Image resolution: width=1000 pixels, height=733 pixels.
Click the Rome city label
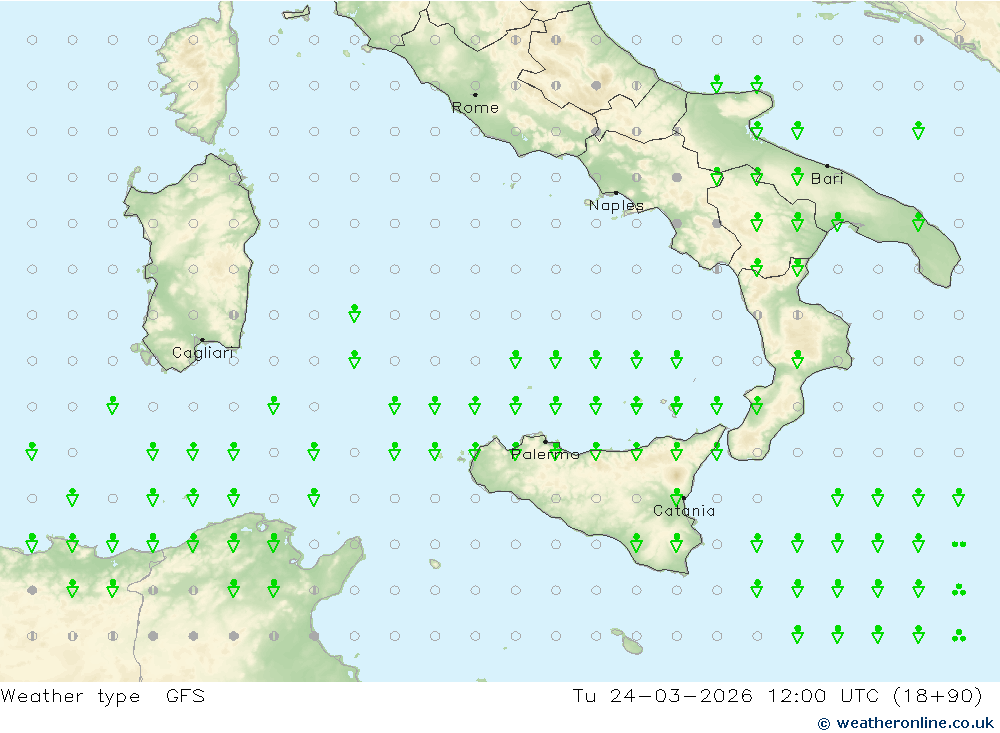pyautogui.click(x=475, y=108)
